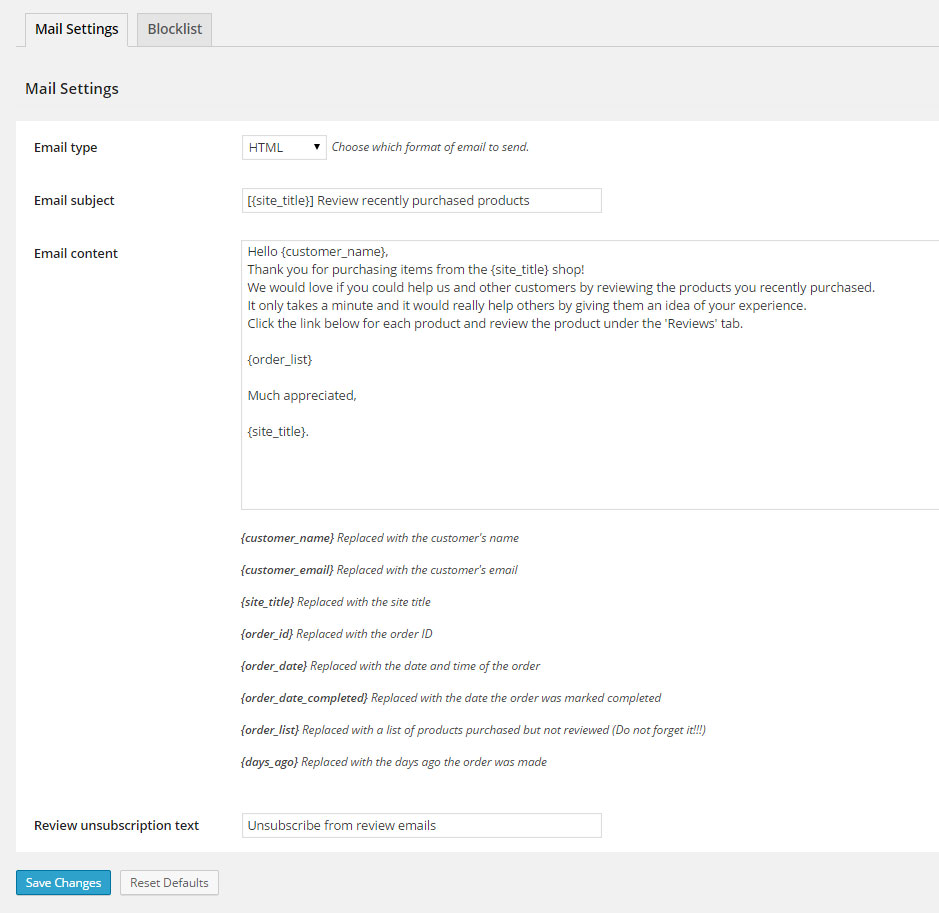
Task: Click the 'Review unsubscription text' label
Action: [116, 825]
